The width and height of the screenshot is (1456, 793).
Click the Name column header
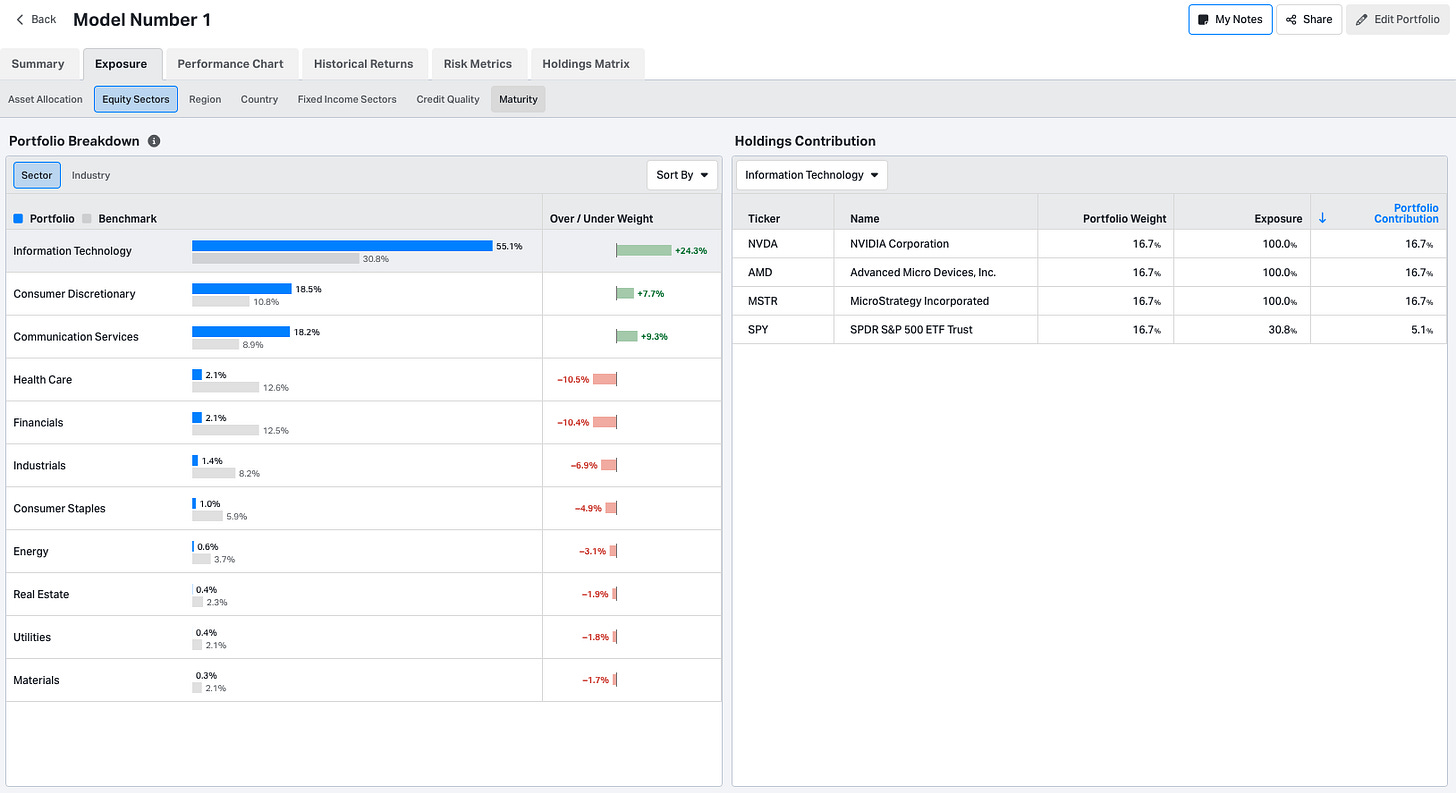coord(864,218)
